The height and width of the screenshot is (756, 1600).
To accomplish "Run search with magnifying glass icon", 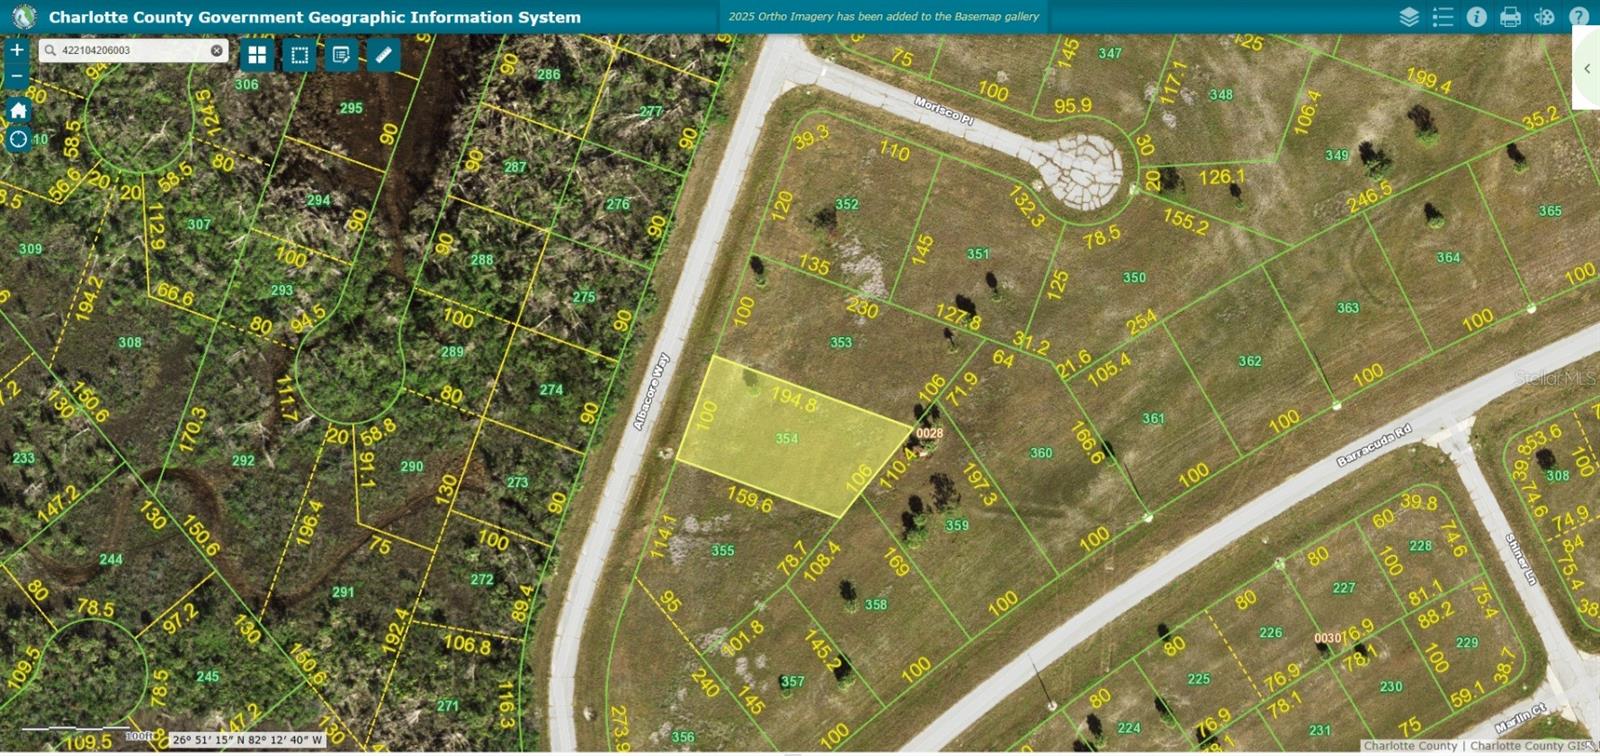I will pos(50,50).
